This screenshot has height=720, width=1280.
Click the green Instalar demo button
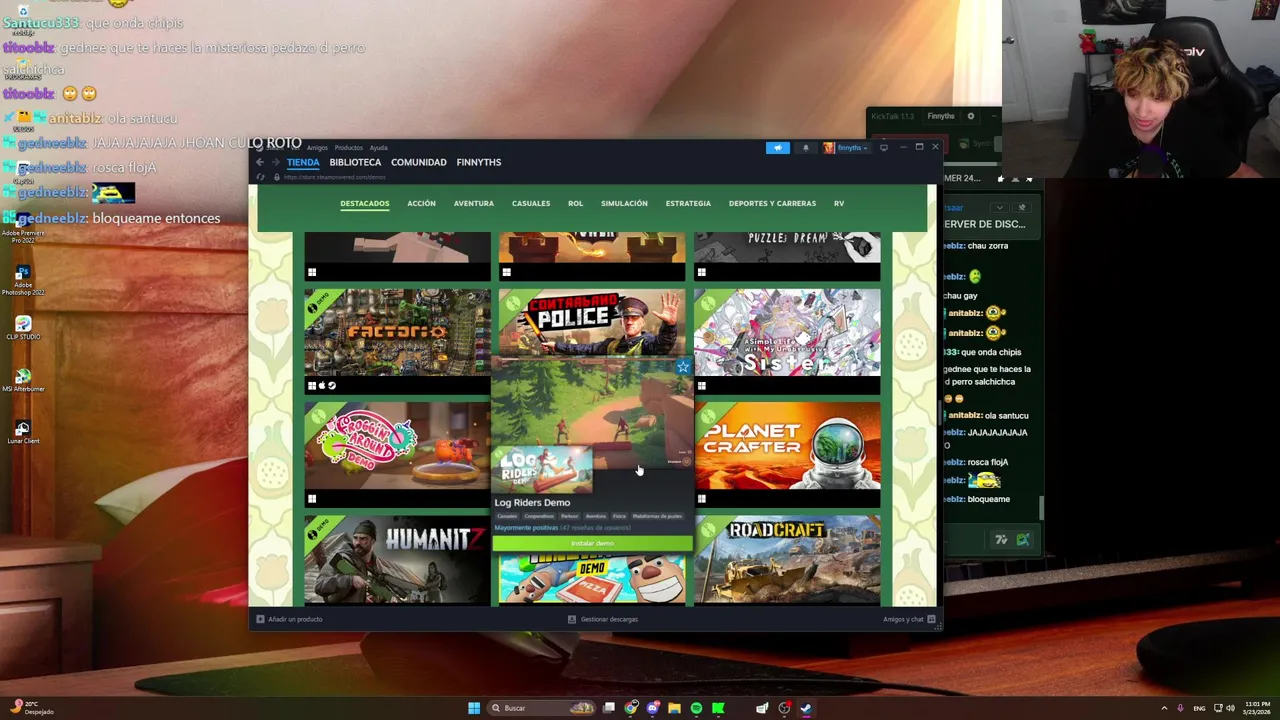592,543
